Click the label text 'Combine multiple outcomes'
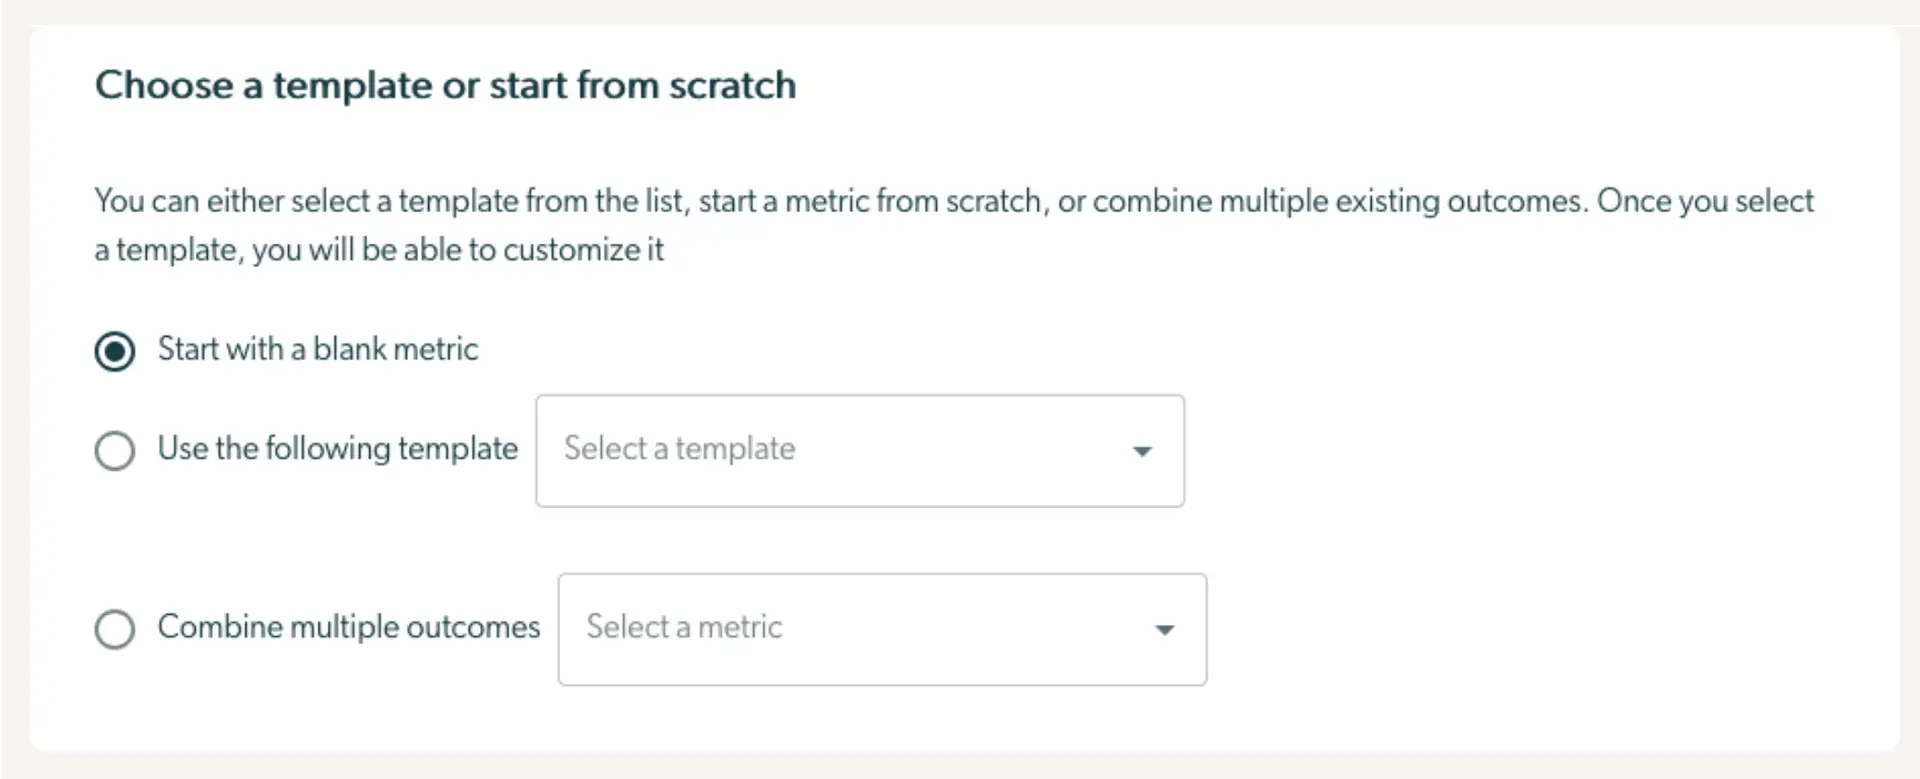This screenshot has height=779, width=1920. 348,627
